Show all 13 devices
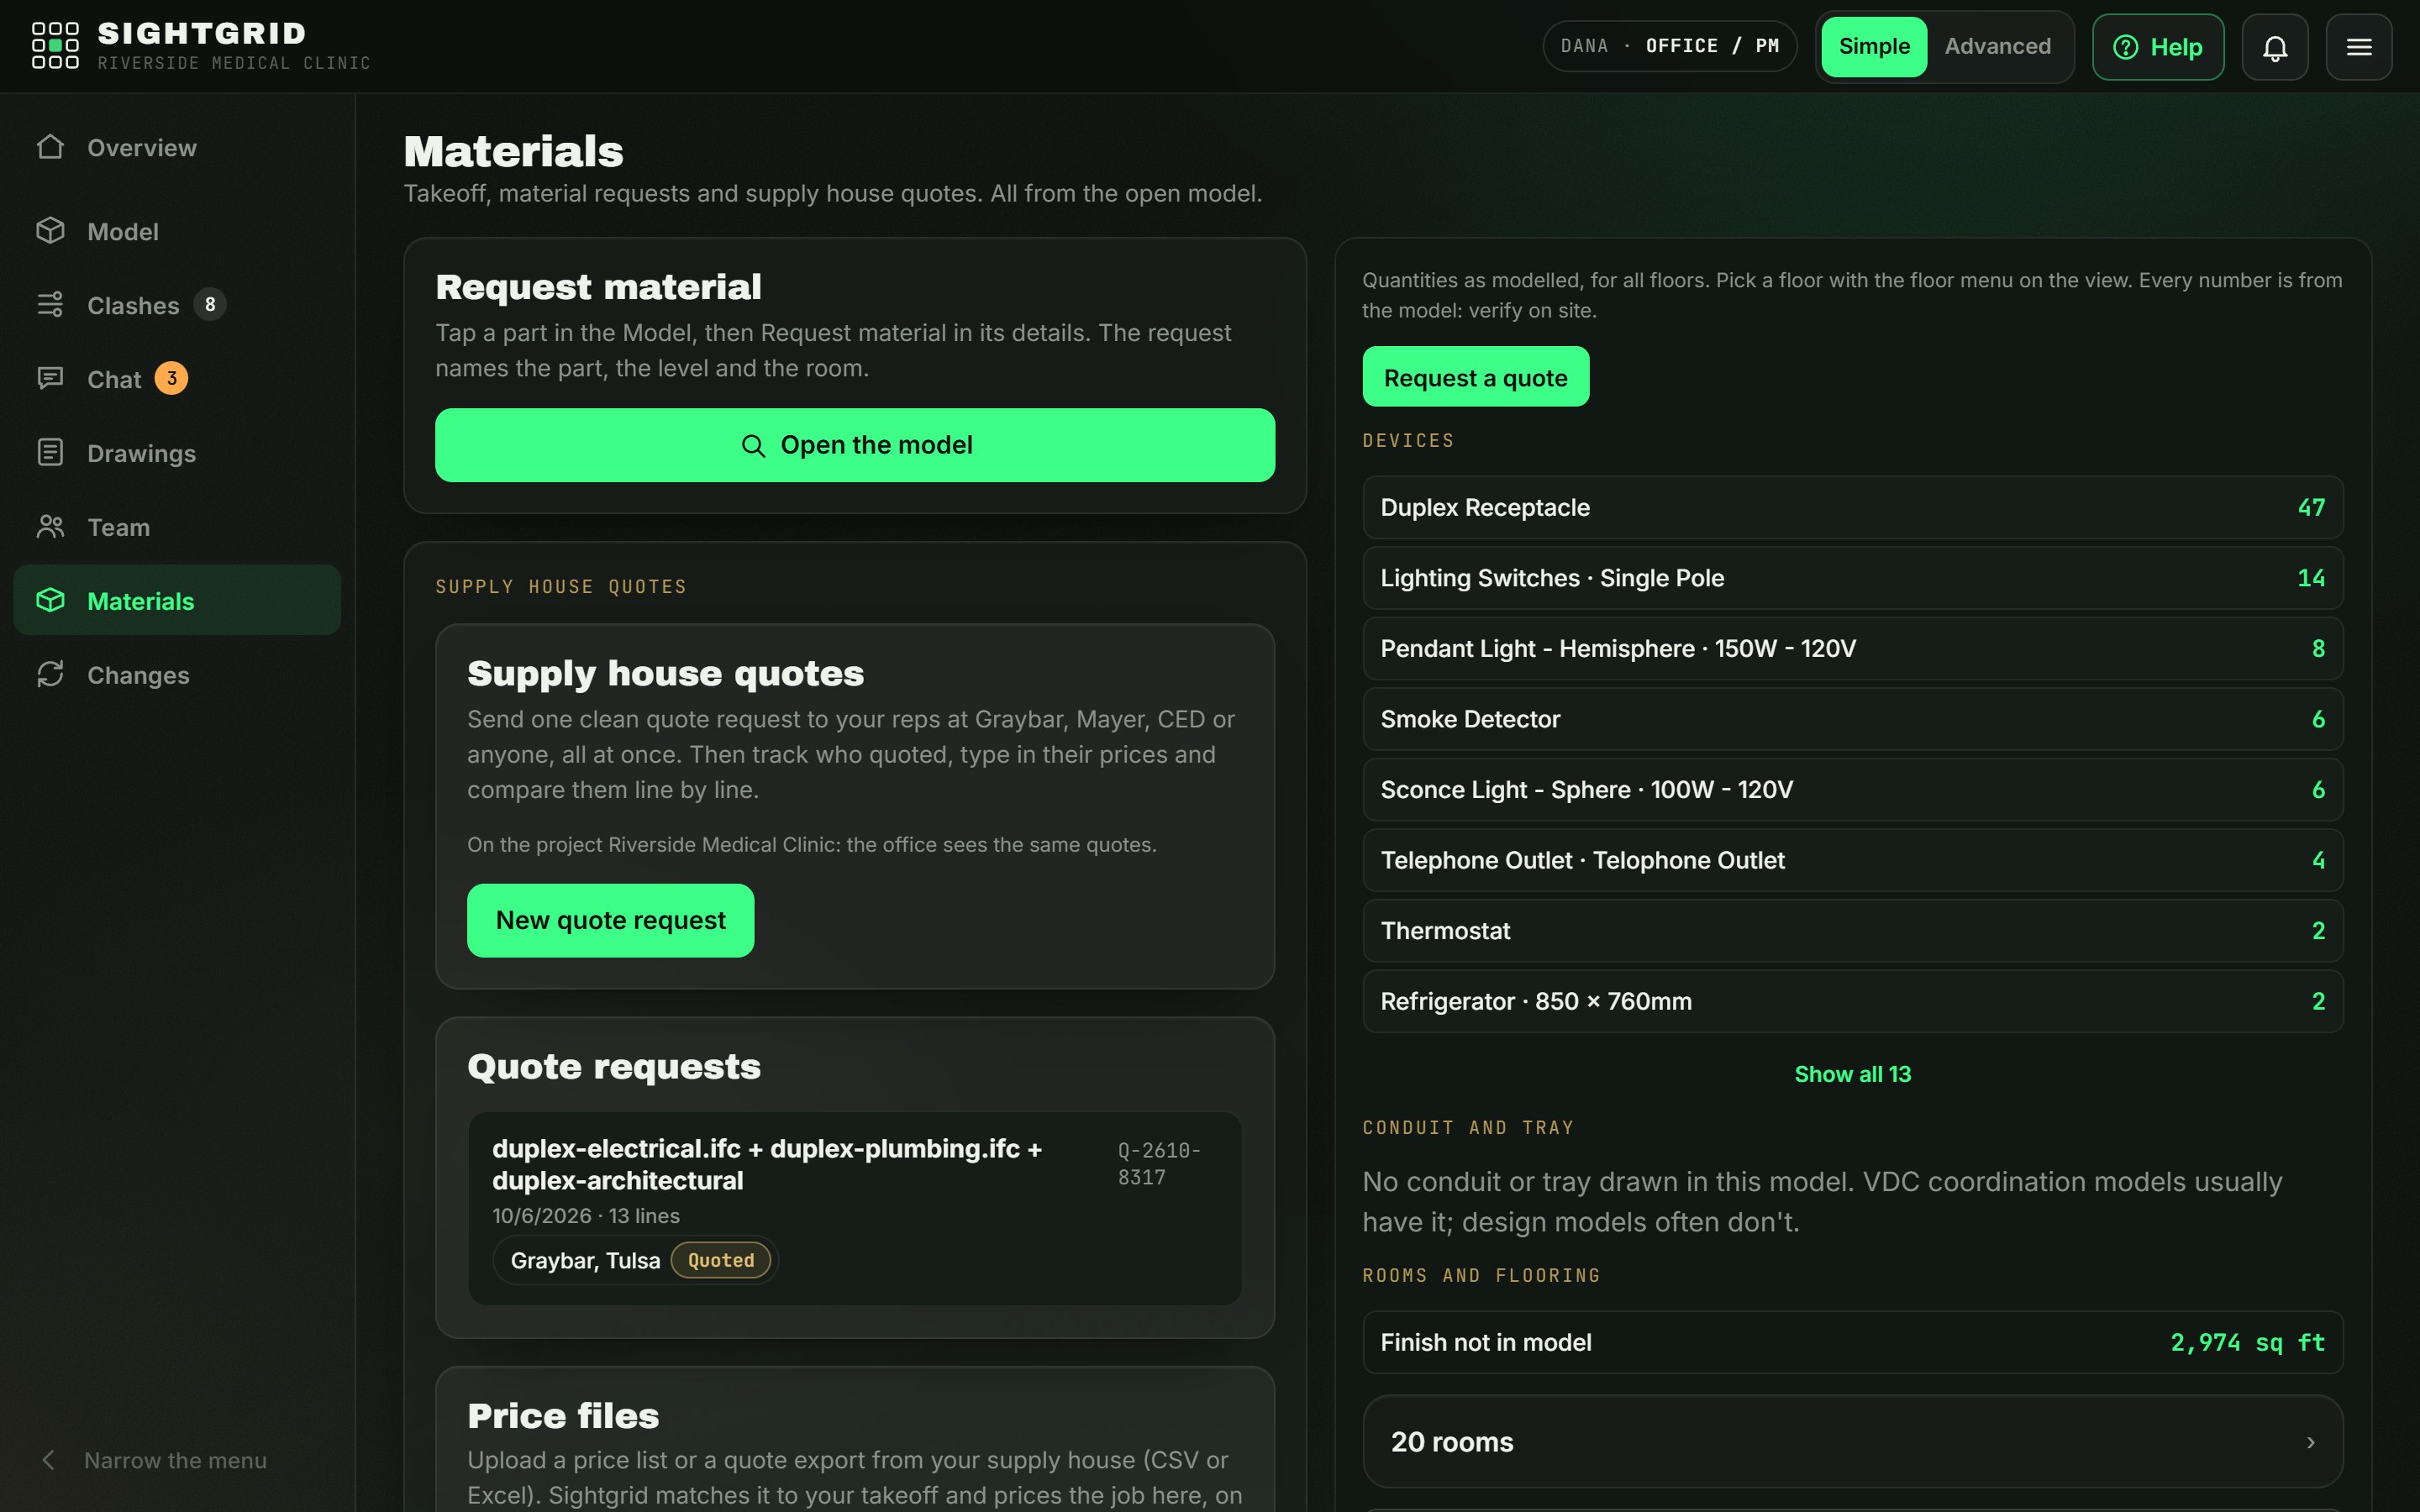The height and width of the screenshot is (1512, 2420). click(1852, 1074)
